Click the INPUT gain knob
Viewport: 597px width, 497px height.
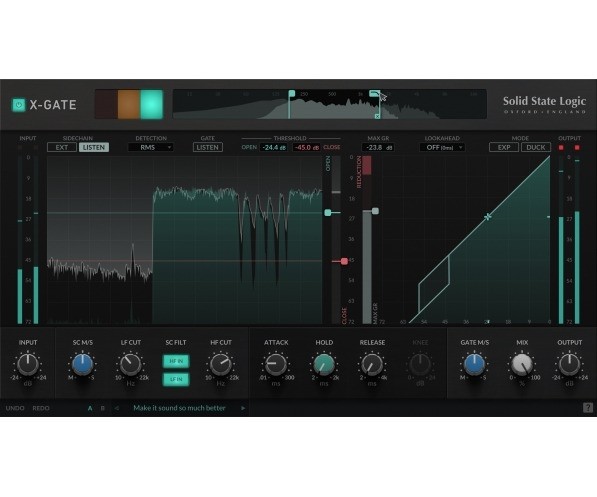[28, 364]
